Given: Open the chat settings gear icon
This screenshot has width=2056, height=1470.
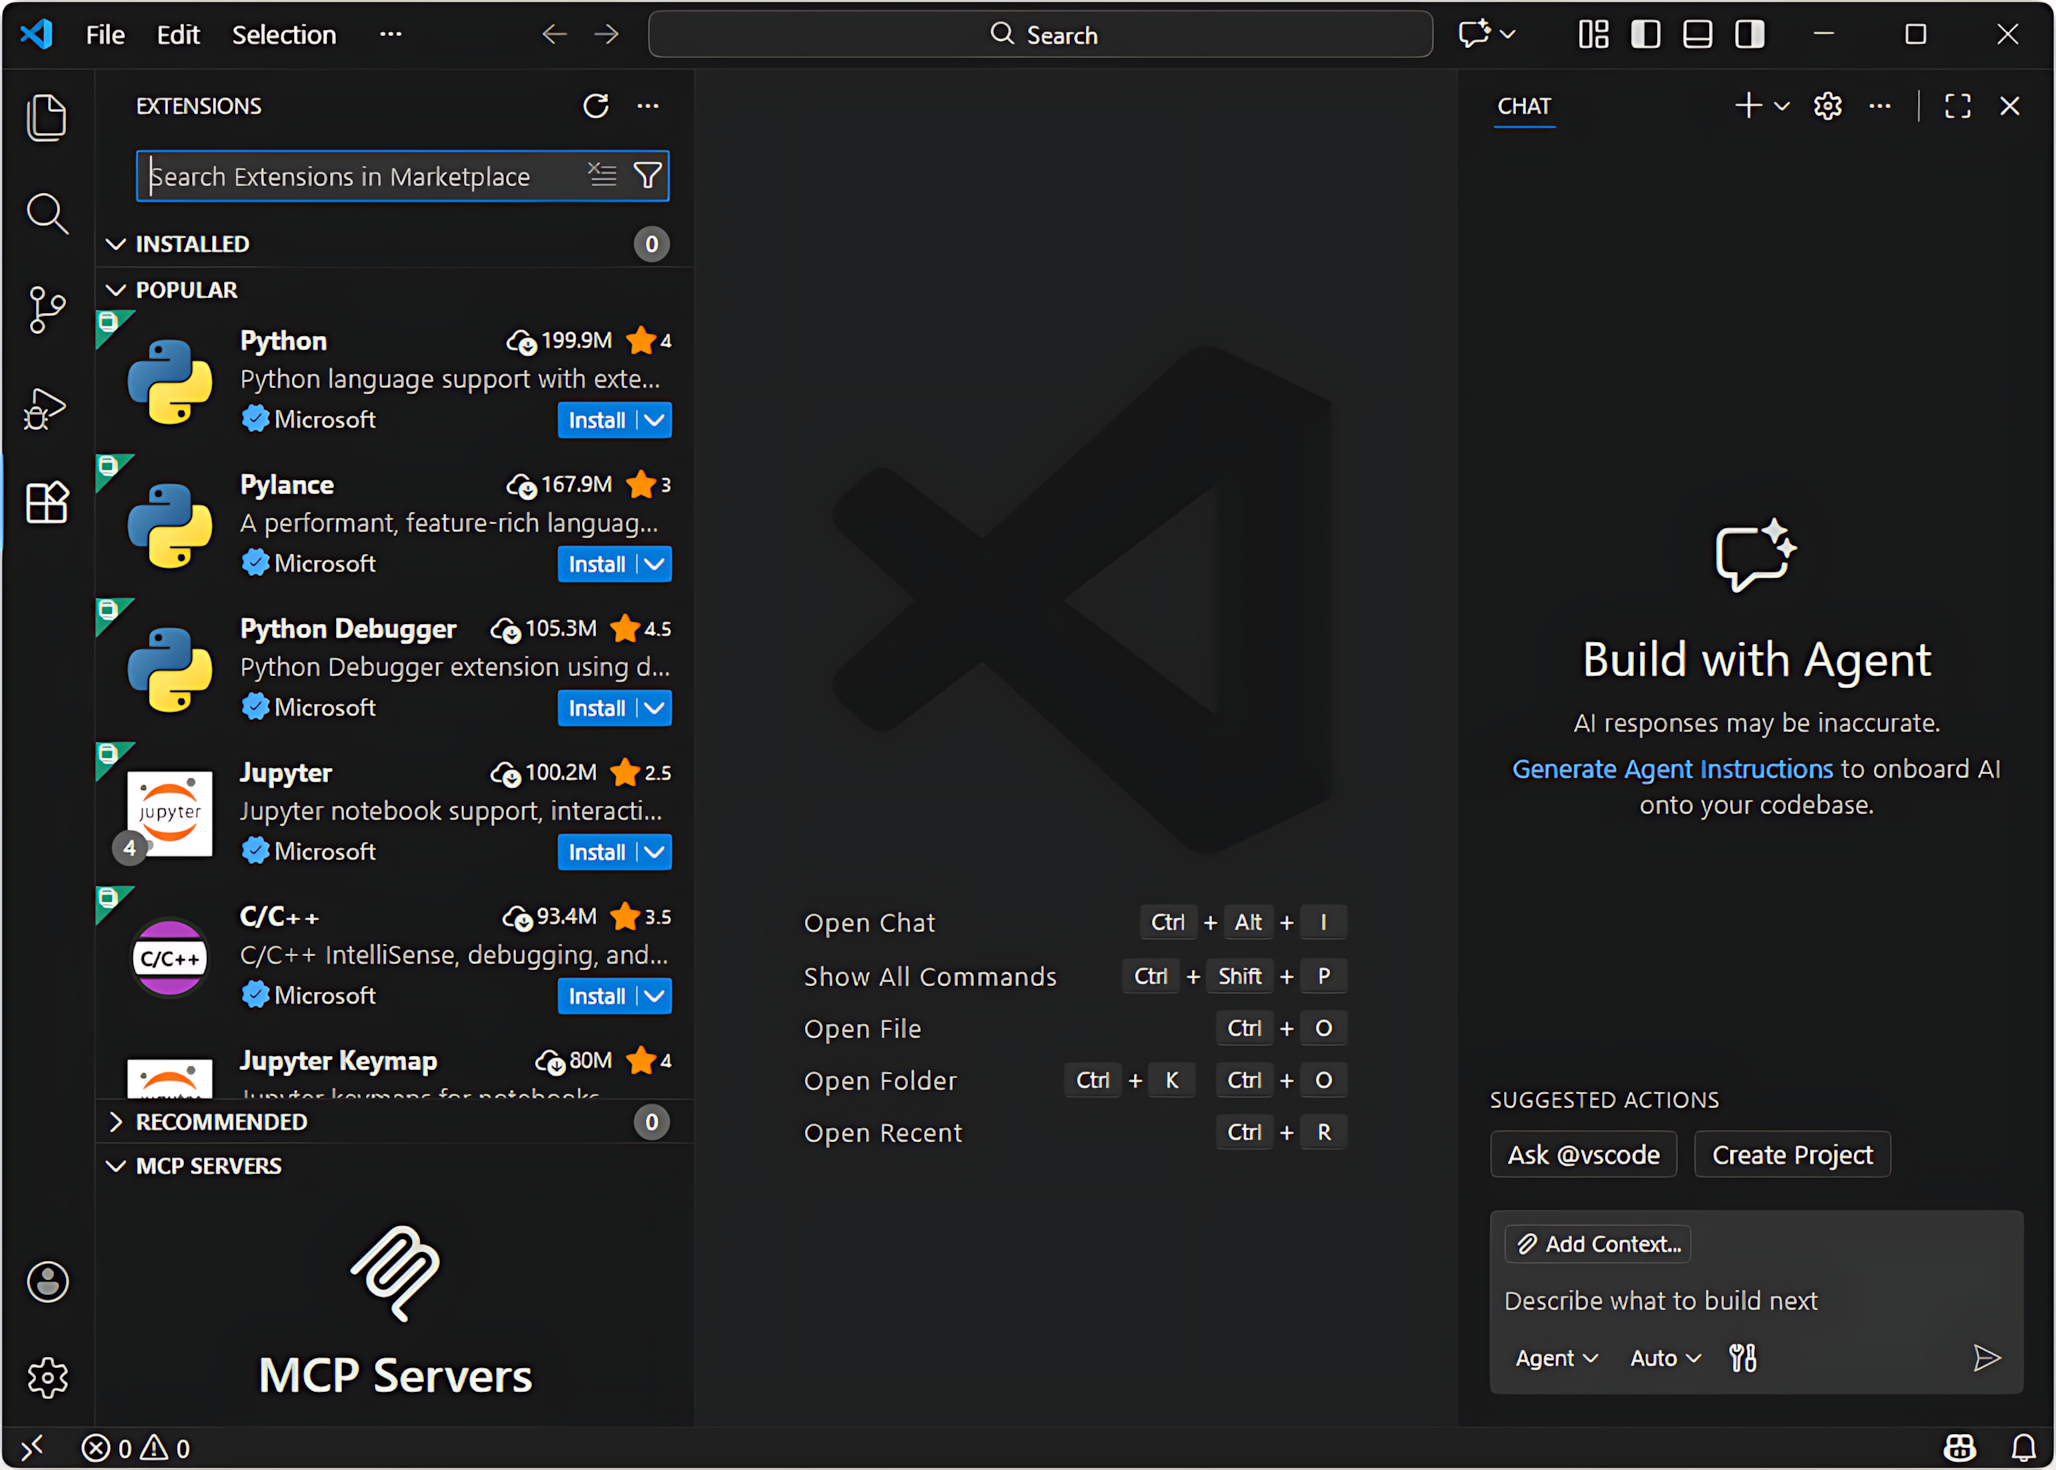Looking at the screenshot, I should coord(1827,106).
